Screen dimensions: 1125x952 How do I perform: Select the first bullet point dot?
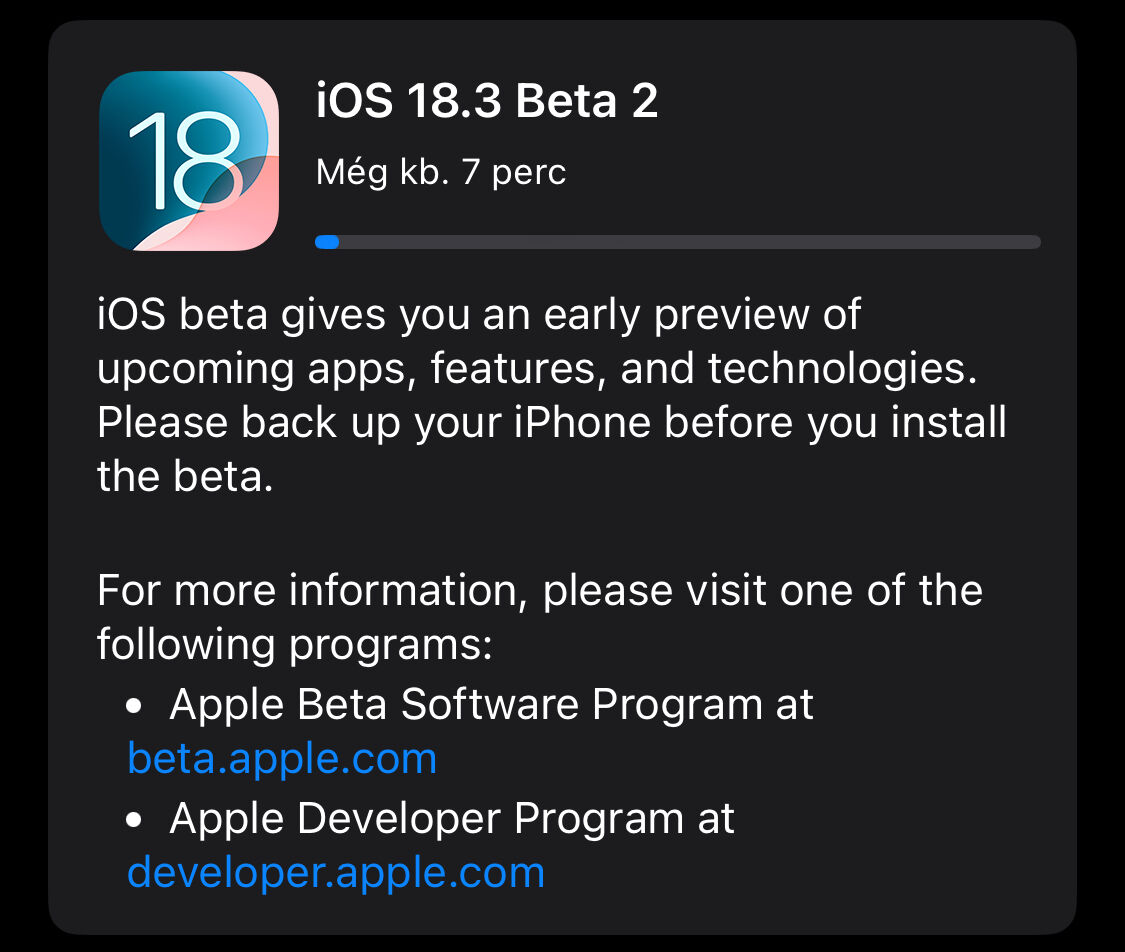tap(133, 705)
